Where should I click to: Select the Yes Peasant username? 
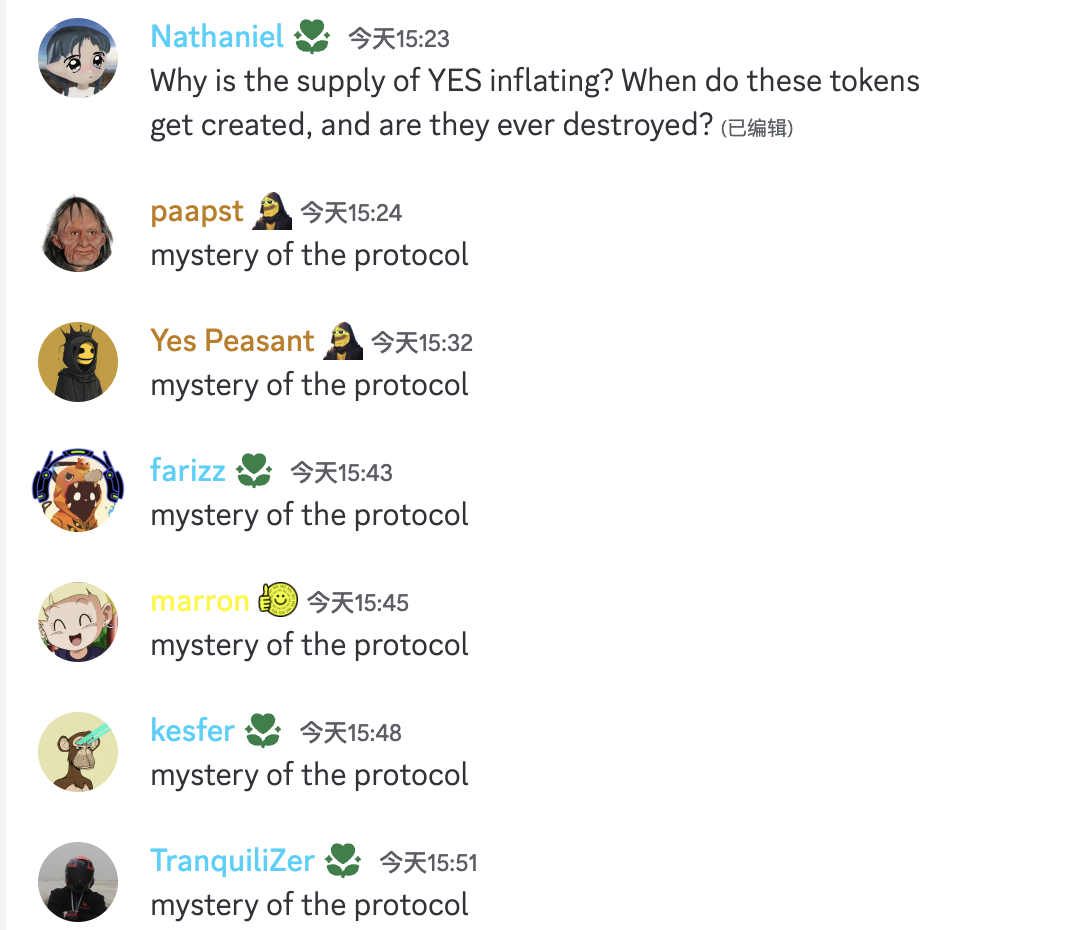tap(232, 340)
